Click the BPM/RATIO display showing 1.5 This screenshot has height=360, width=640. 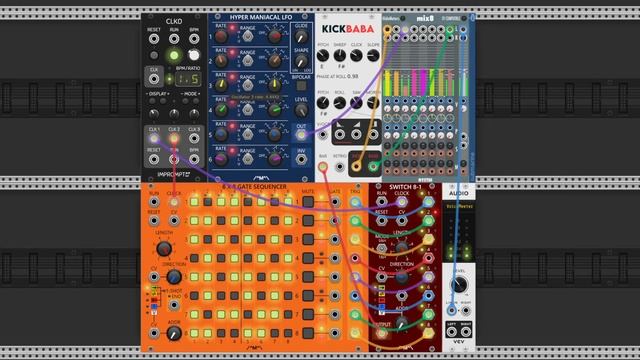pos(188,79)
